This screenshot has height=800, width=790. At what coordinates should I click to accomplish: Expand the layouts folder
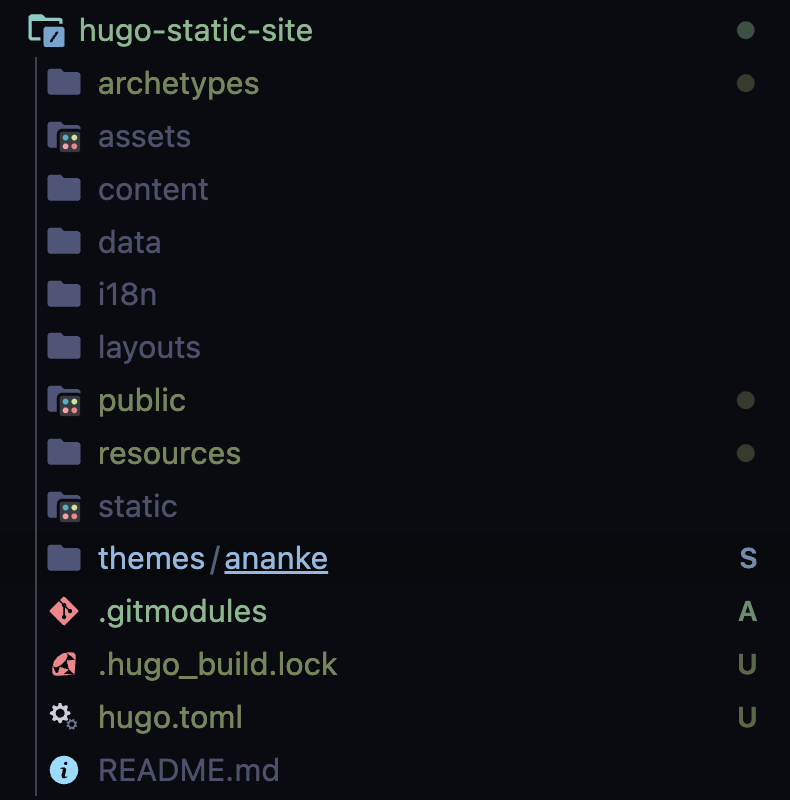click(x=148, y=347)
